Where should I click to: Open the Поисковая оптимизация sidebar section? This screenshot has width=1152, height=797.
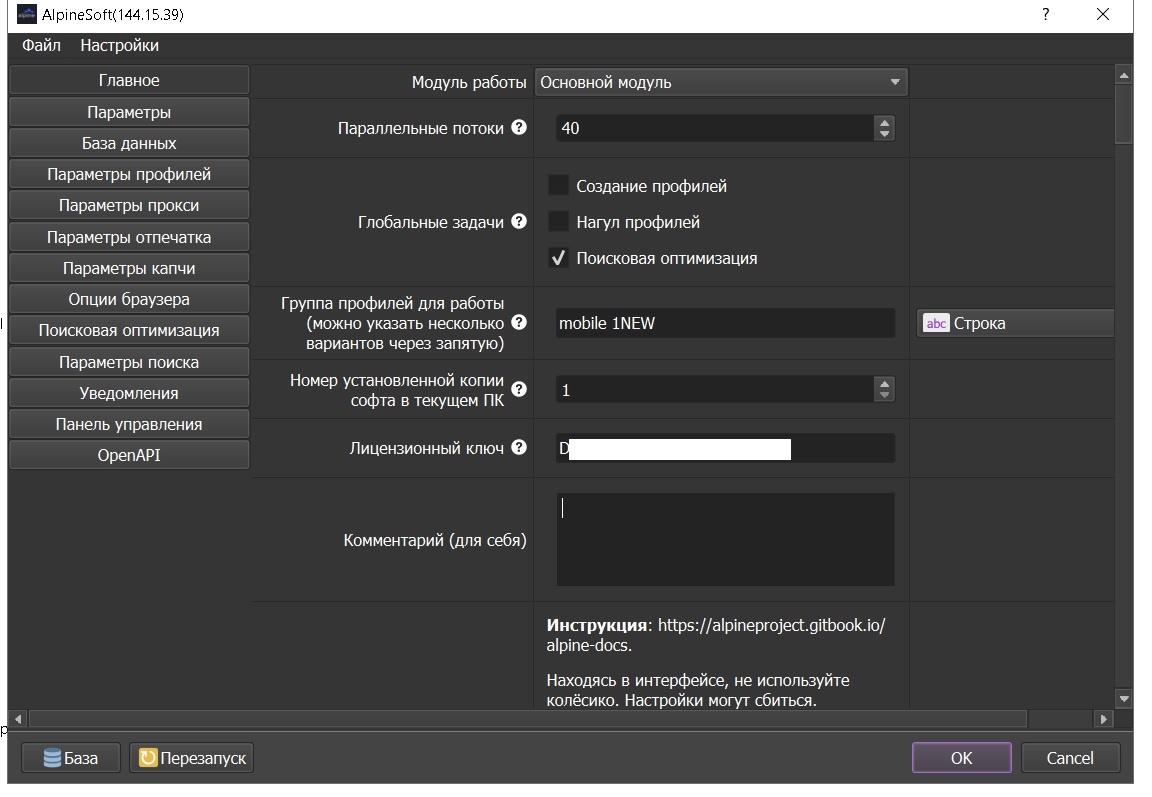[x=129, y=331]
